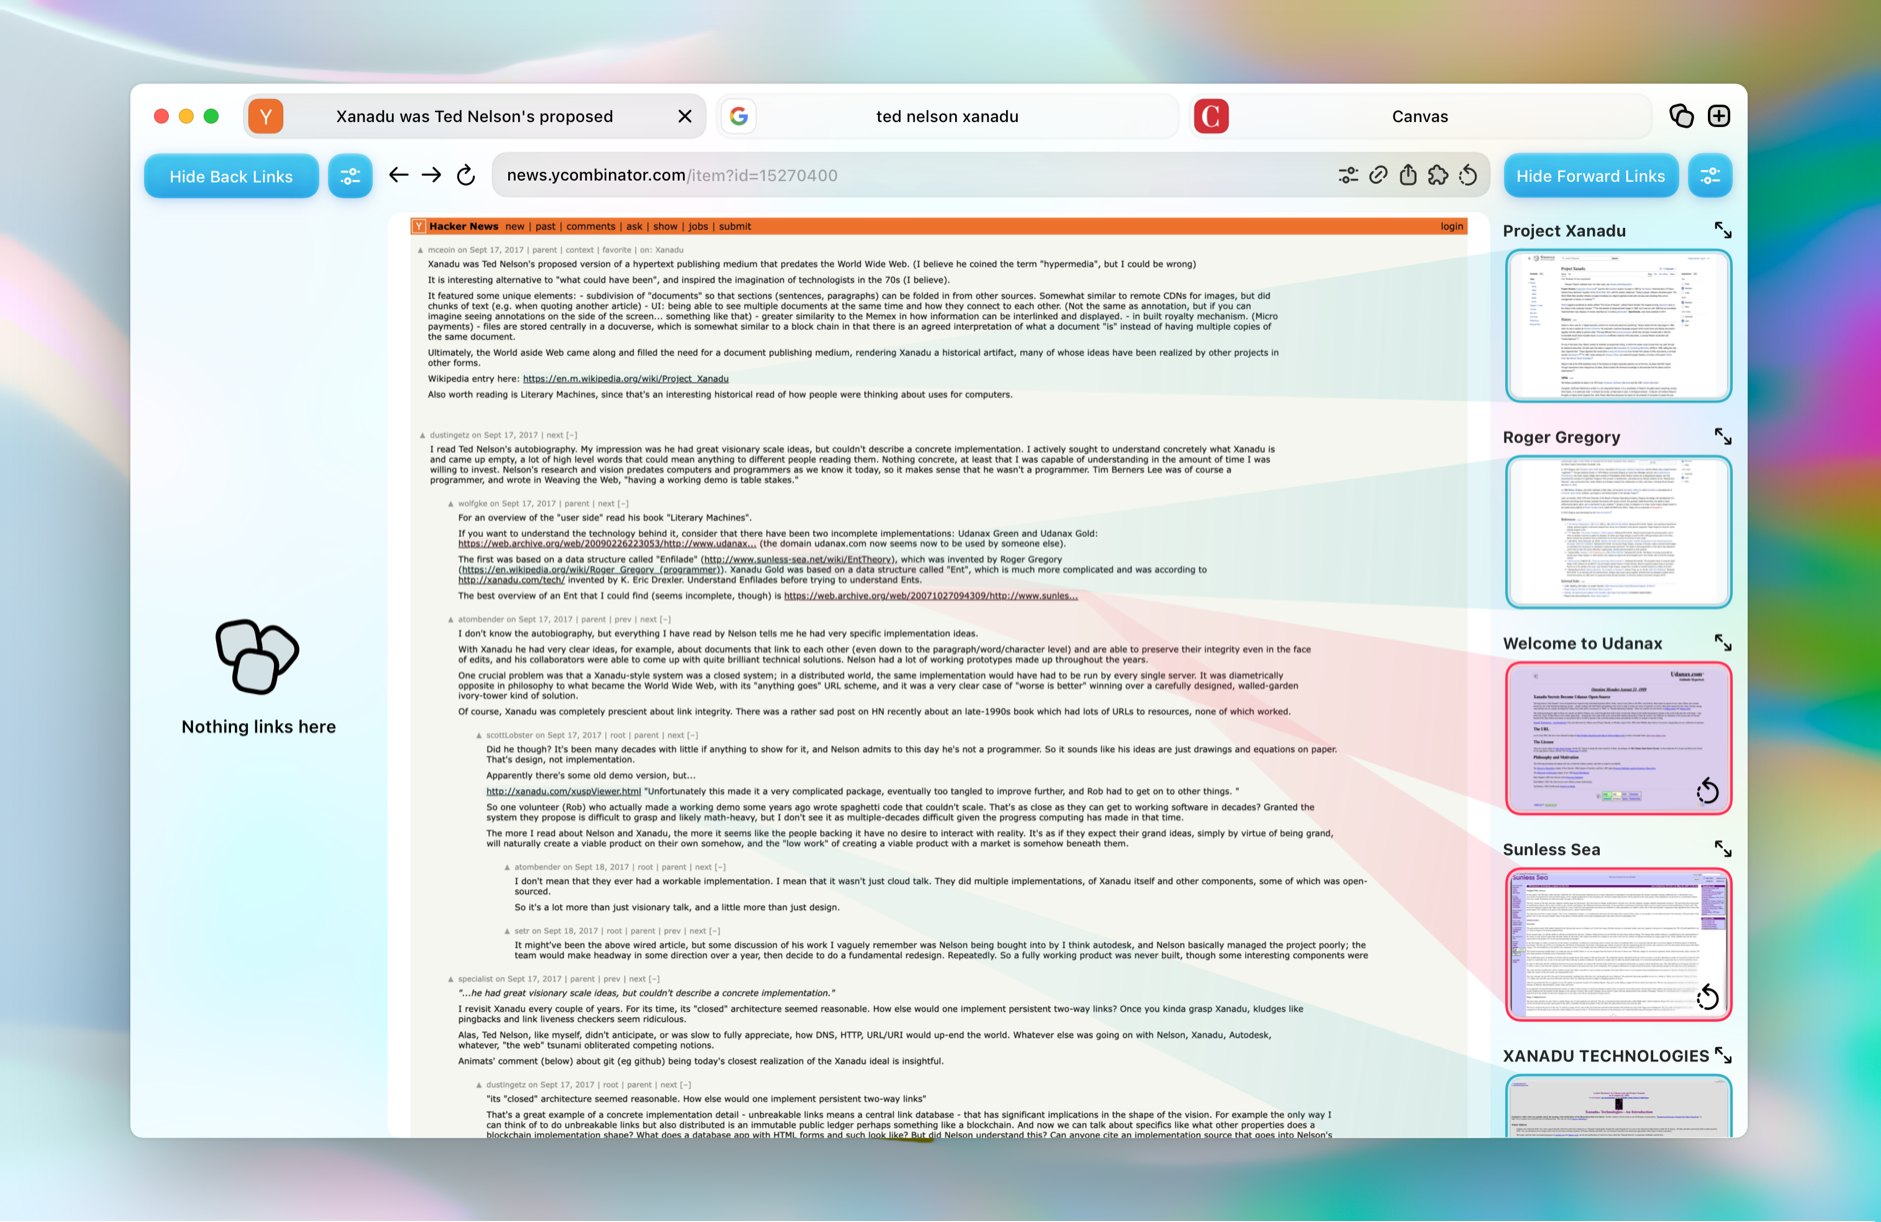Screen dimensions: 1881x1222
Task: Click the Welcome to Udanax thumbnail
Action: tap(1617, 737)
